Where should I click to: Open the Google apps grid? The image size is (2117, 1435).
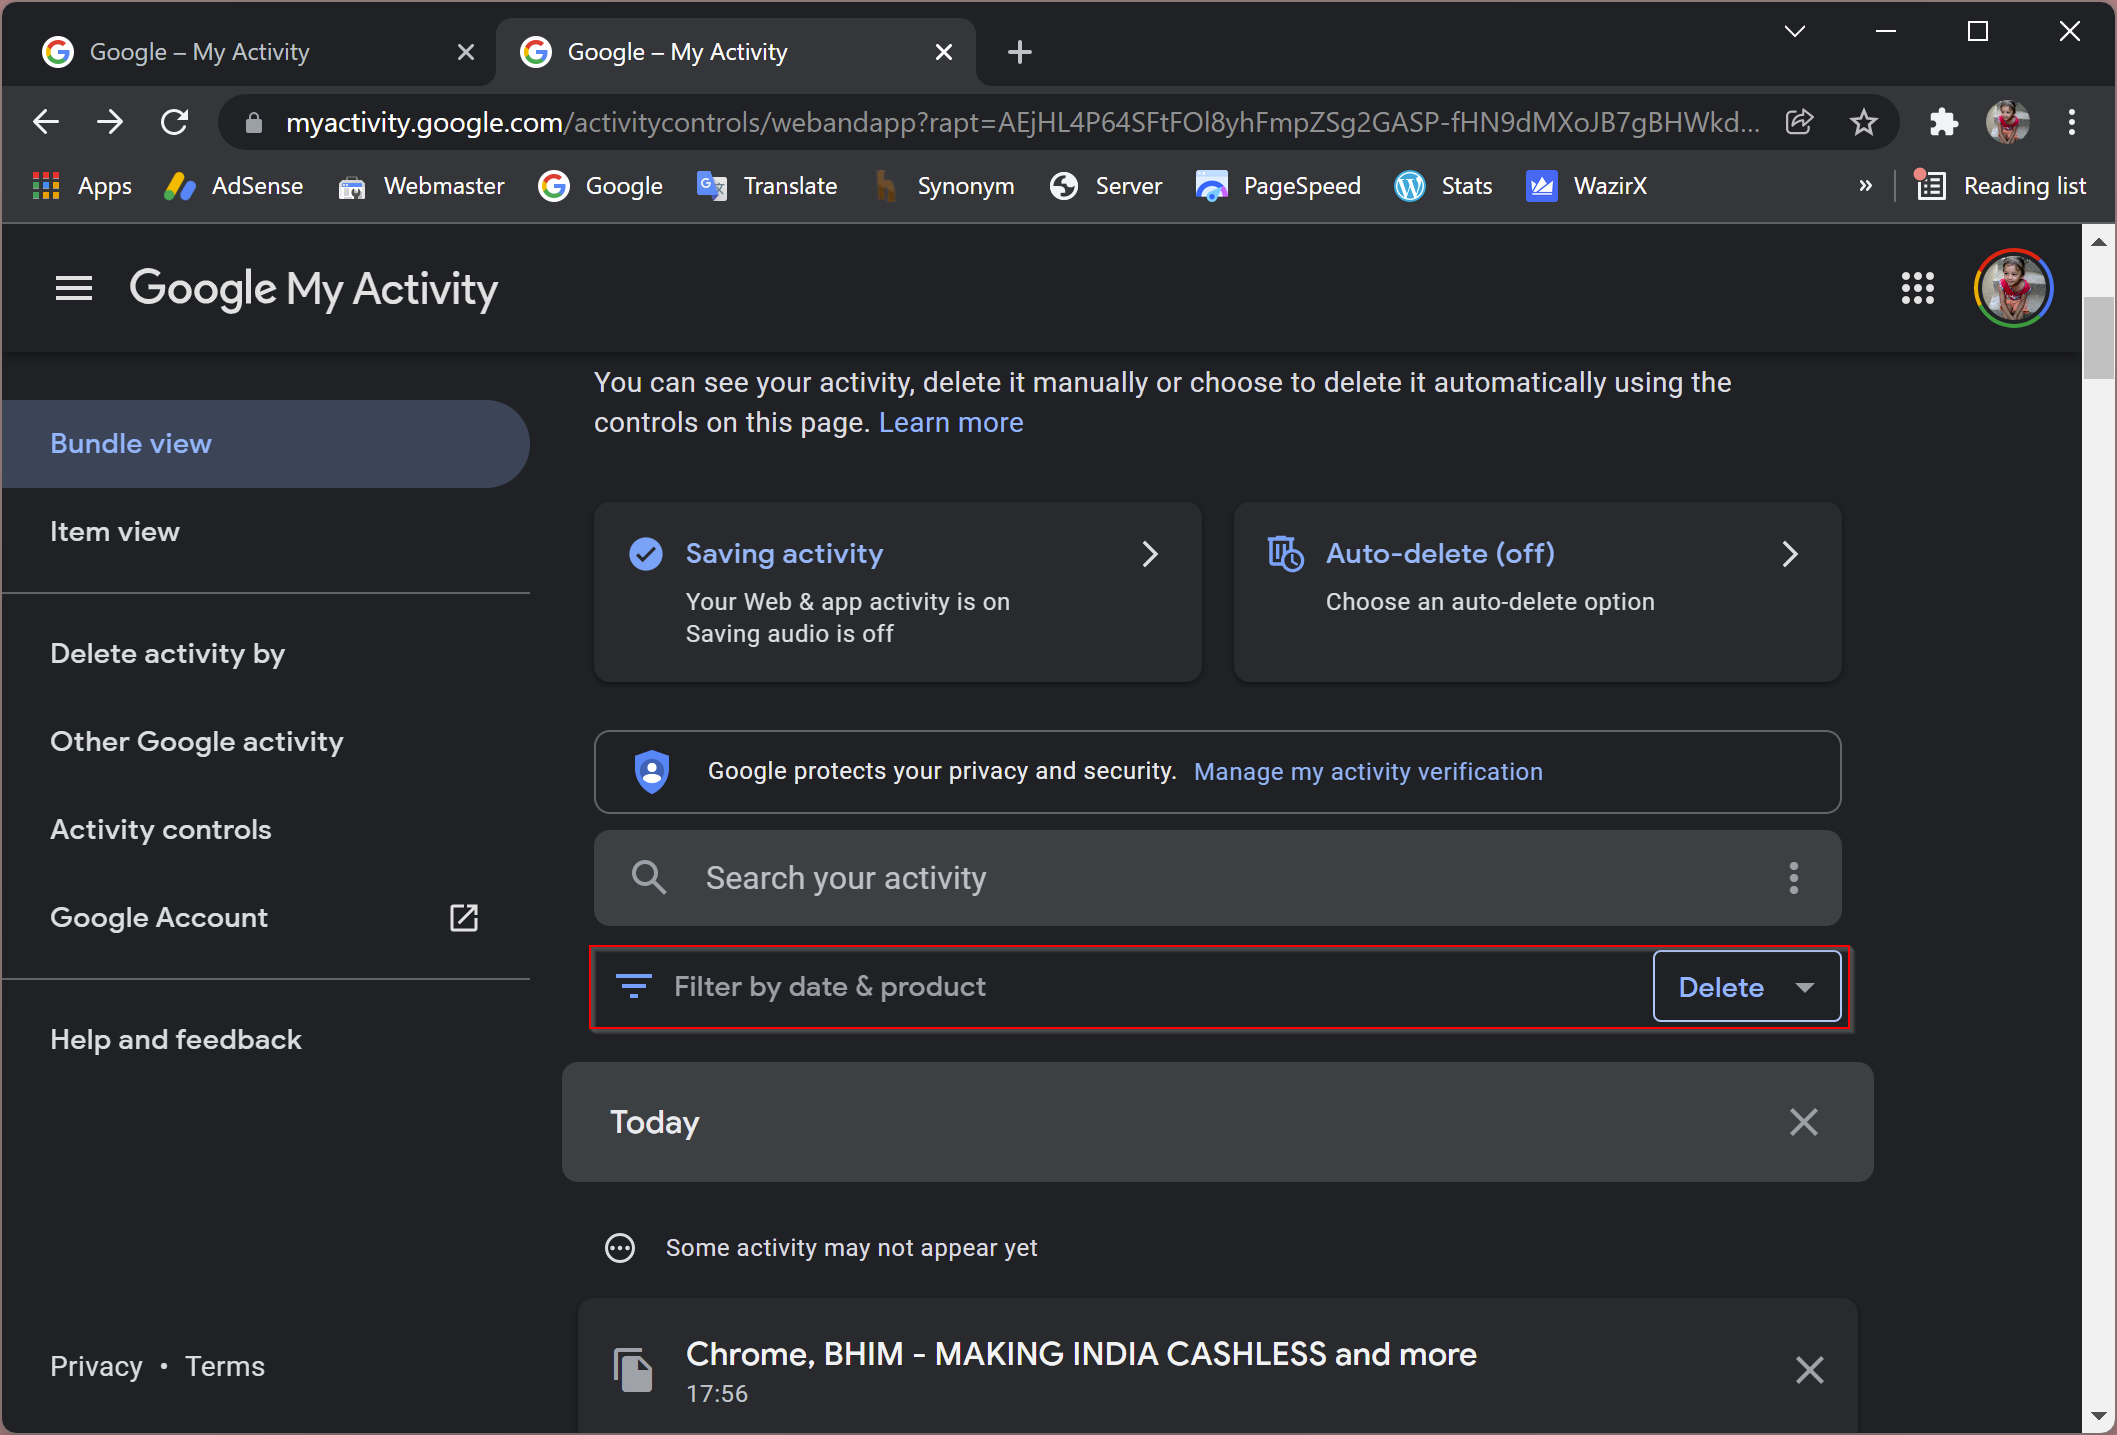tap(1917, 289)
